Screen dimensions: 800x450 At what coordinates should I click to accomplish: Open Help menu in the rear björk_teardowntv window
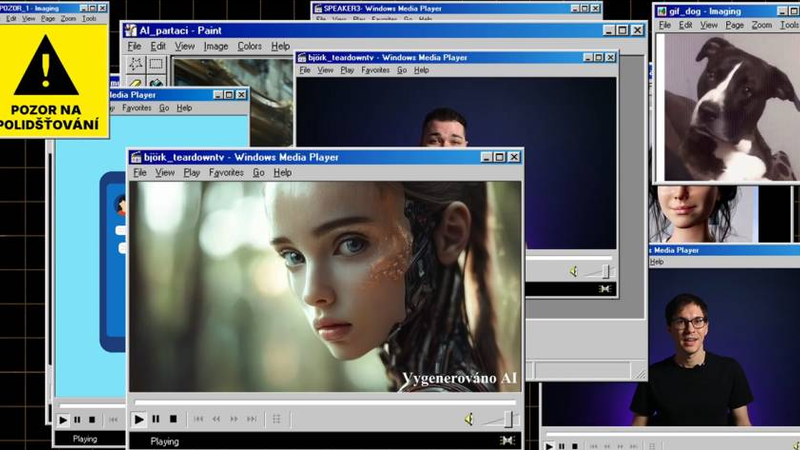pos(421,70)
